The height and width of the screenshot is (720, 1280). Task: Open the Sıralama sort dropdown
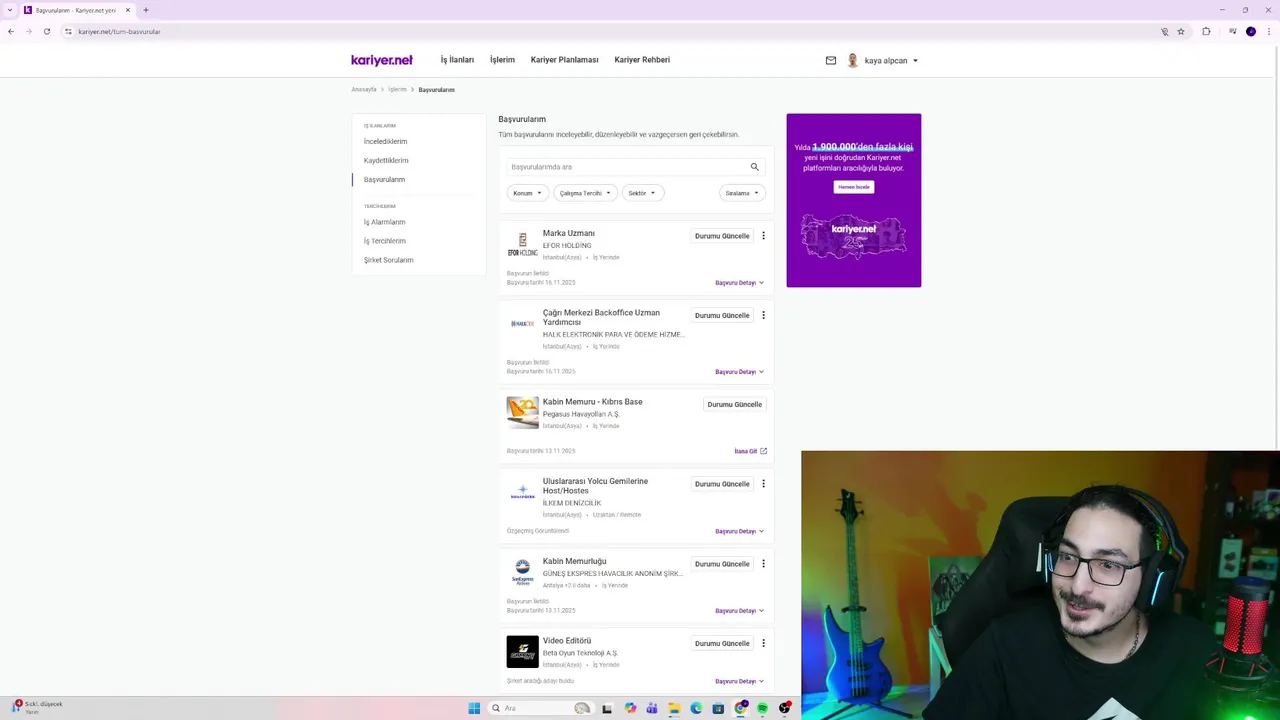click(742, 193)
